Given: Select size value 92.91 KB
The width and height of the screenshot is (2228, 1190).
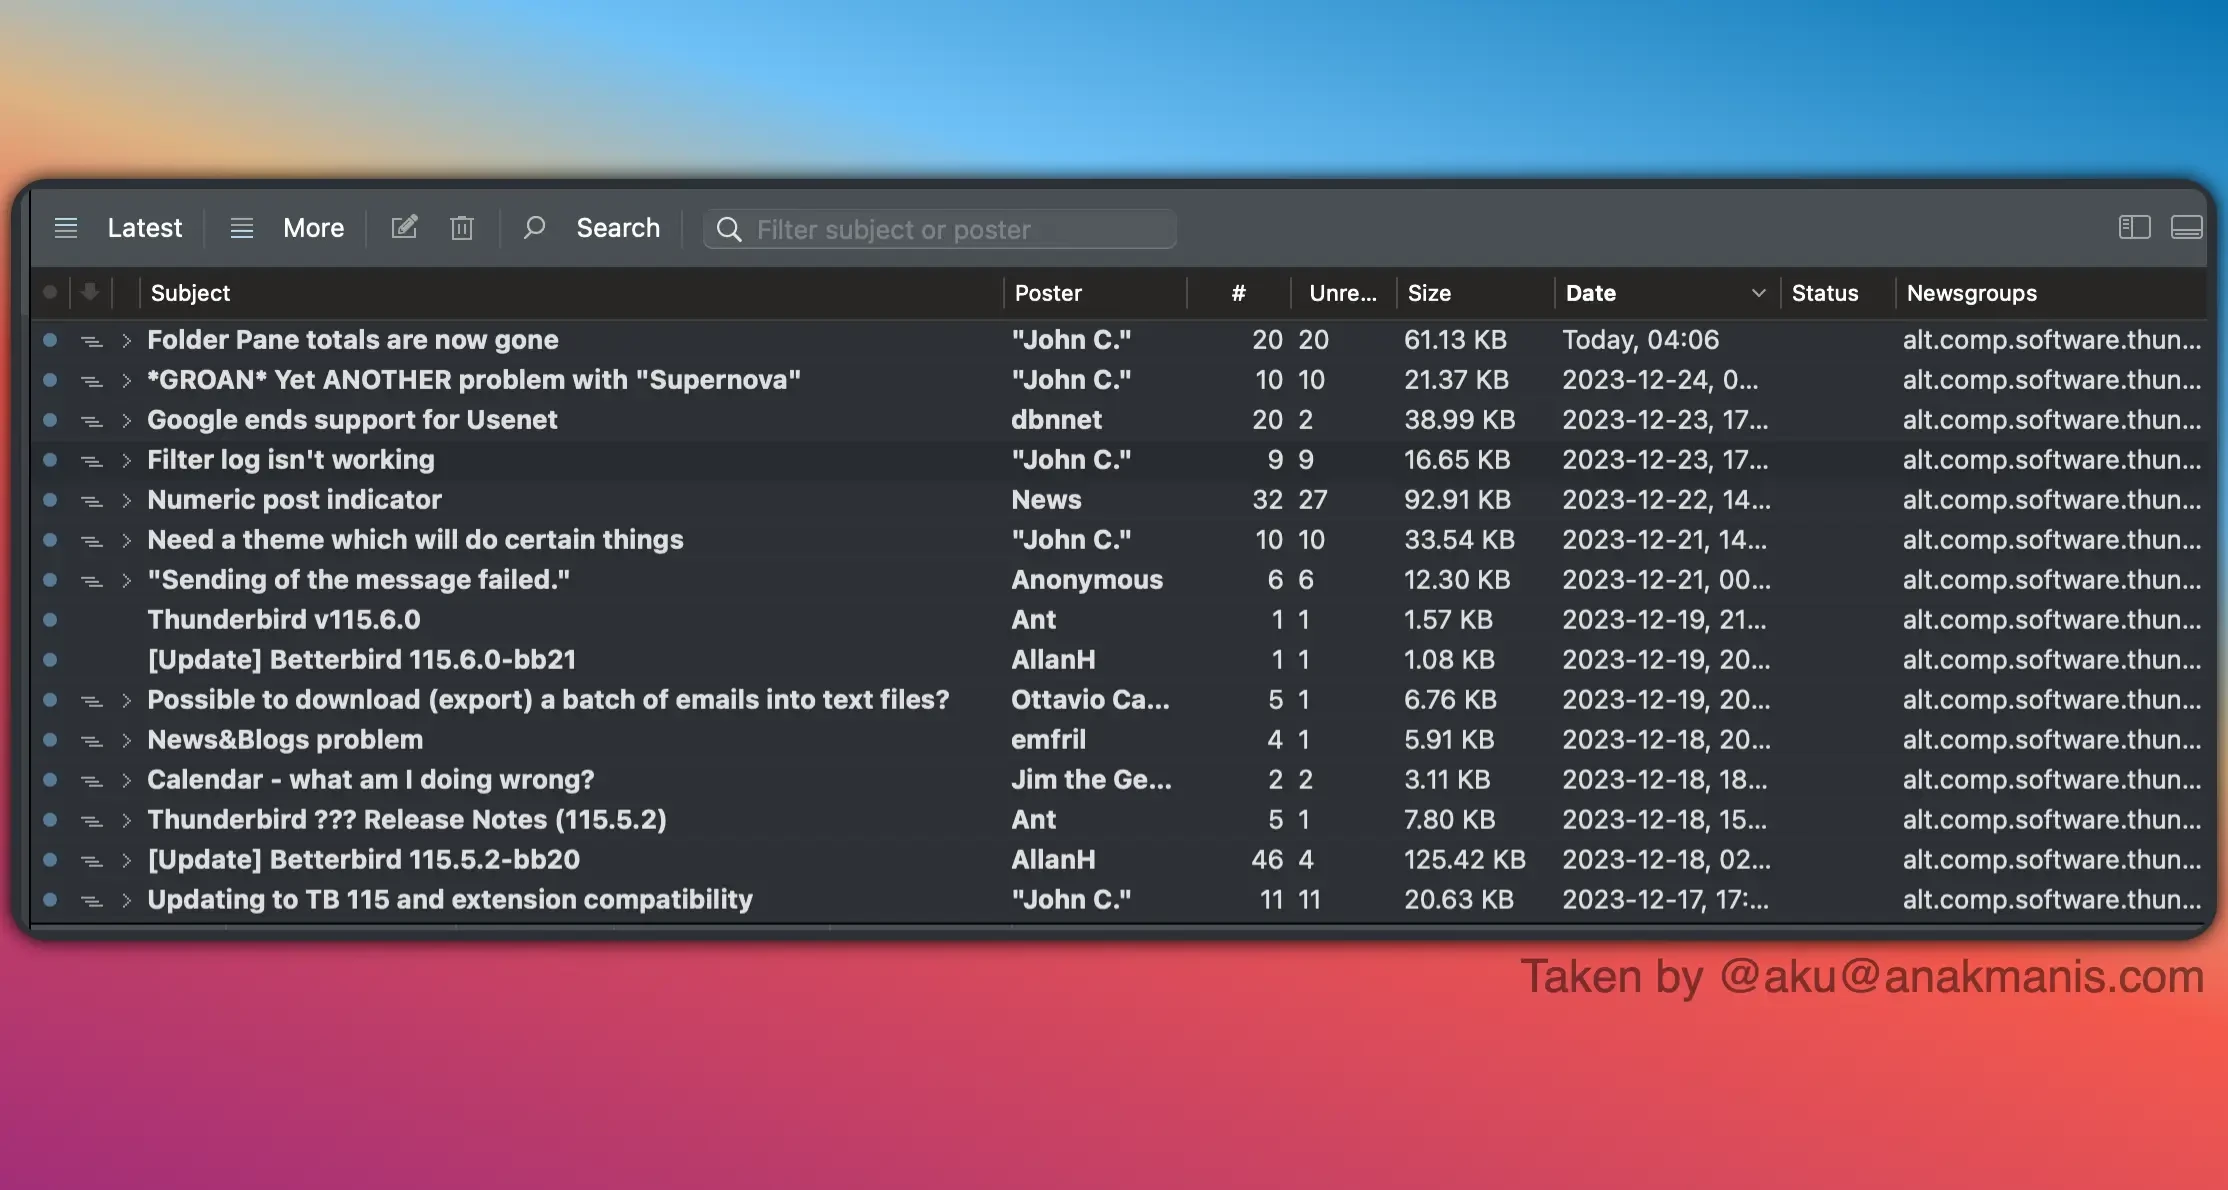Looking at the screenshot, I should [x=1457, y=500].
